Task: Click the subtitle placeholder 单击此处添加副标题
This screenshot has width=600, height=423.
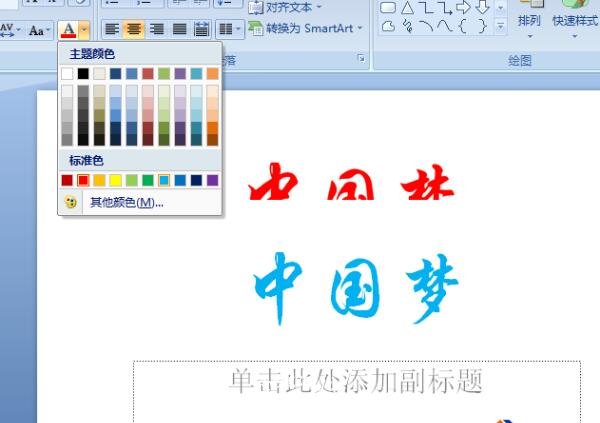Action: point(356,381)
